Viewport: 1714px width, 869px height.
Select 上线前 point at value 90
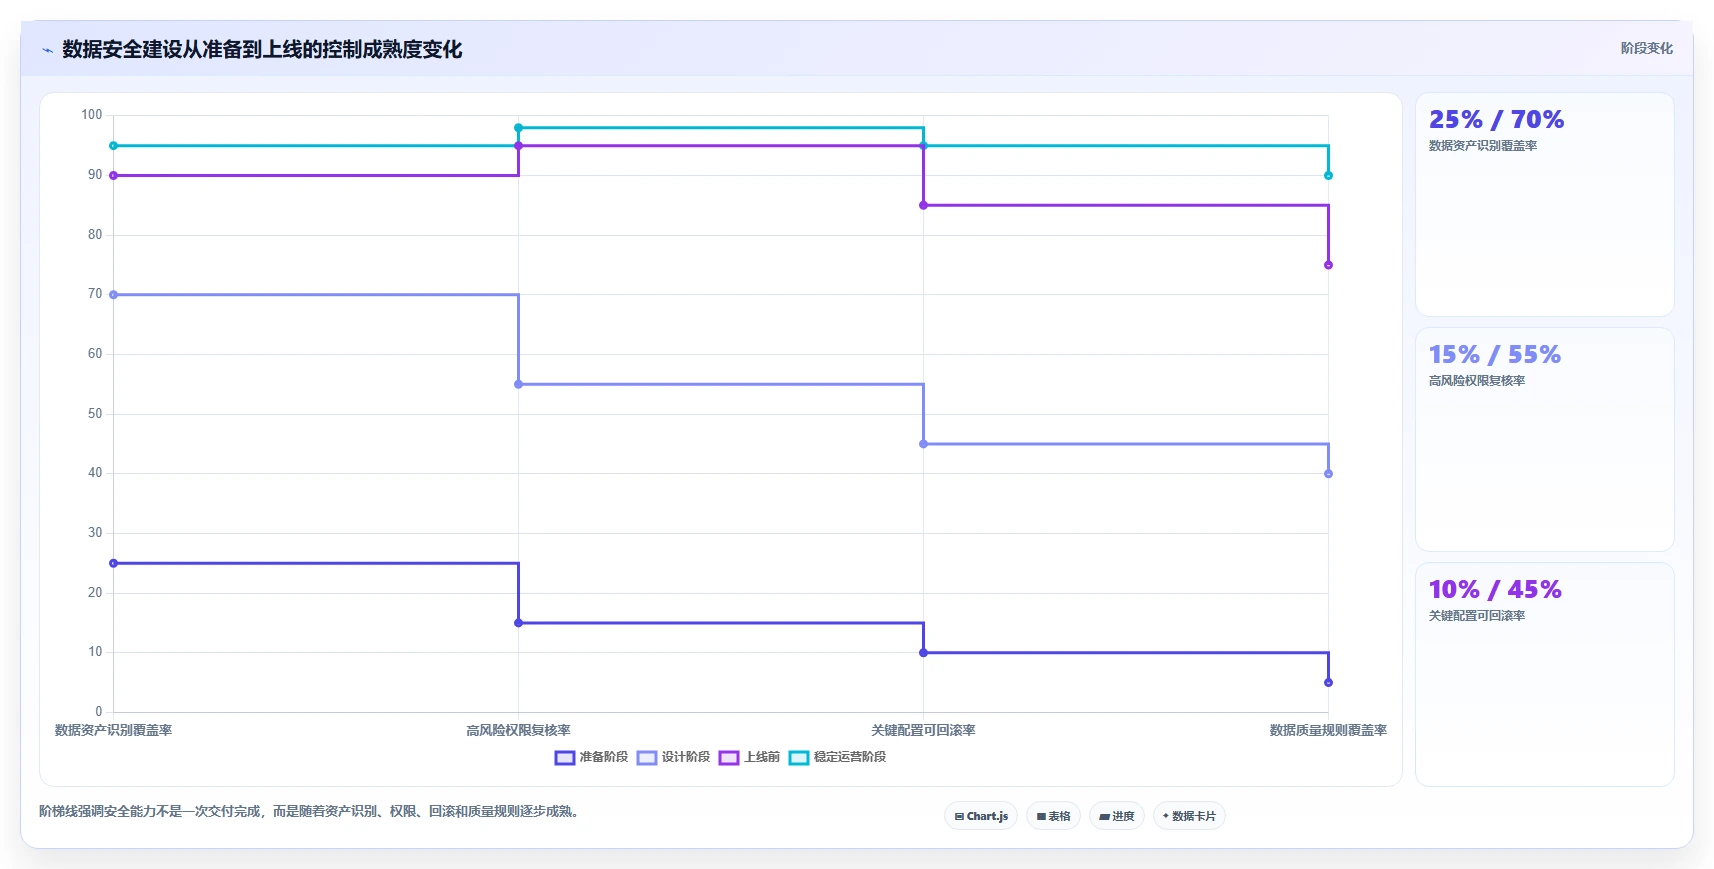coord(113,176)
